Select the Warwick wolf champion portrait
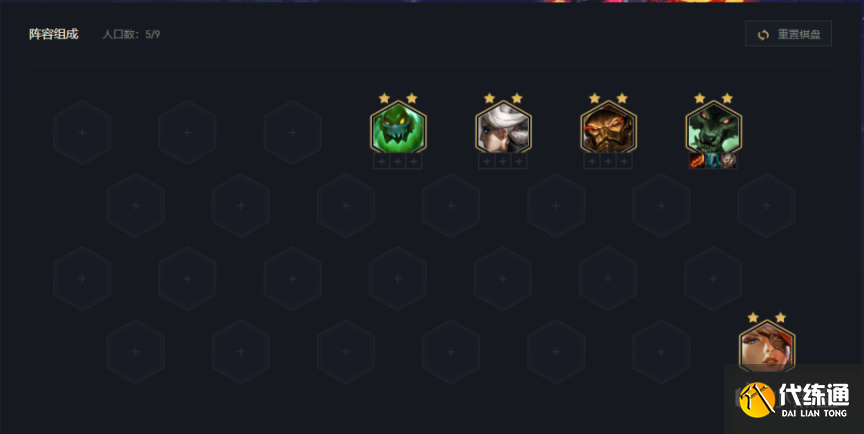 [x=714, y=127]
